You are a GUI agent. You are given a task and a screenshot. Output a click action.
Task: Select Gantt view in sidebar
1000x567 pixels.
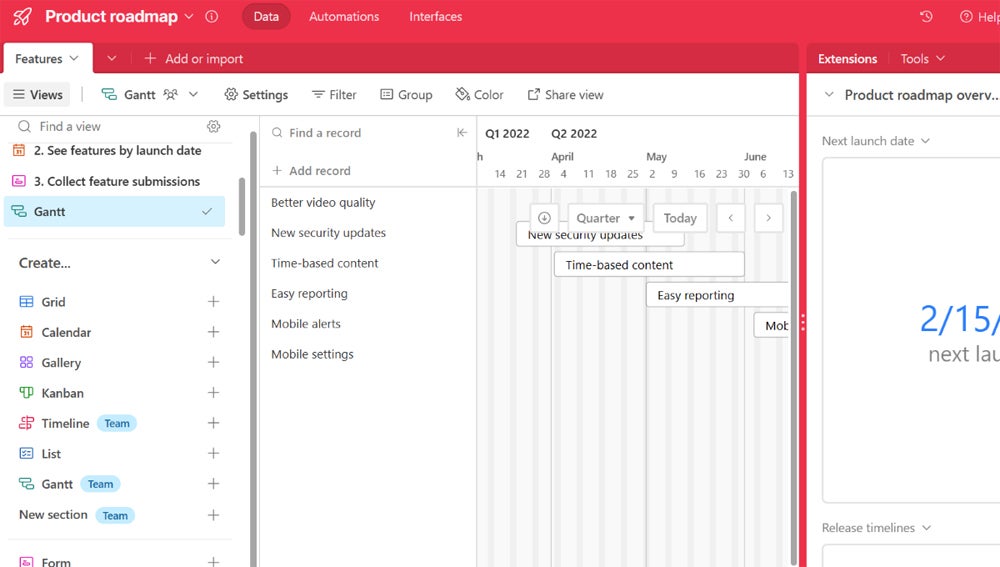[x=115, y=212]
